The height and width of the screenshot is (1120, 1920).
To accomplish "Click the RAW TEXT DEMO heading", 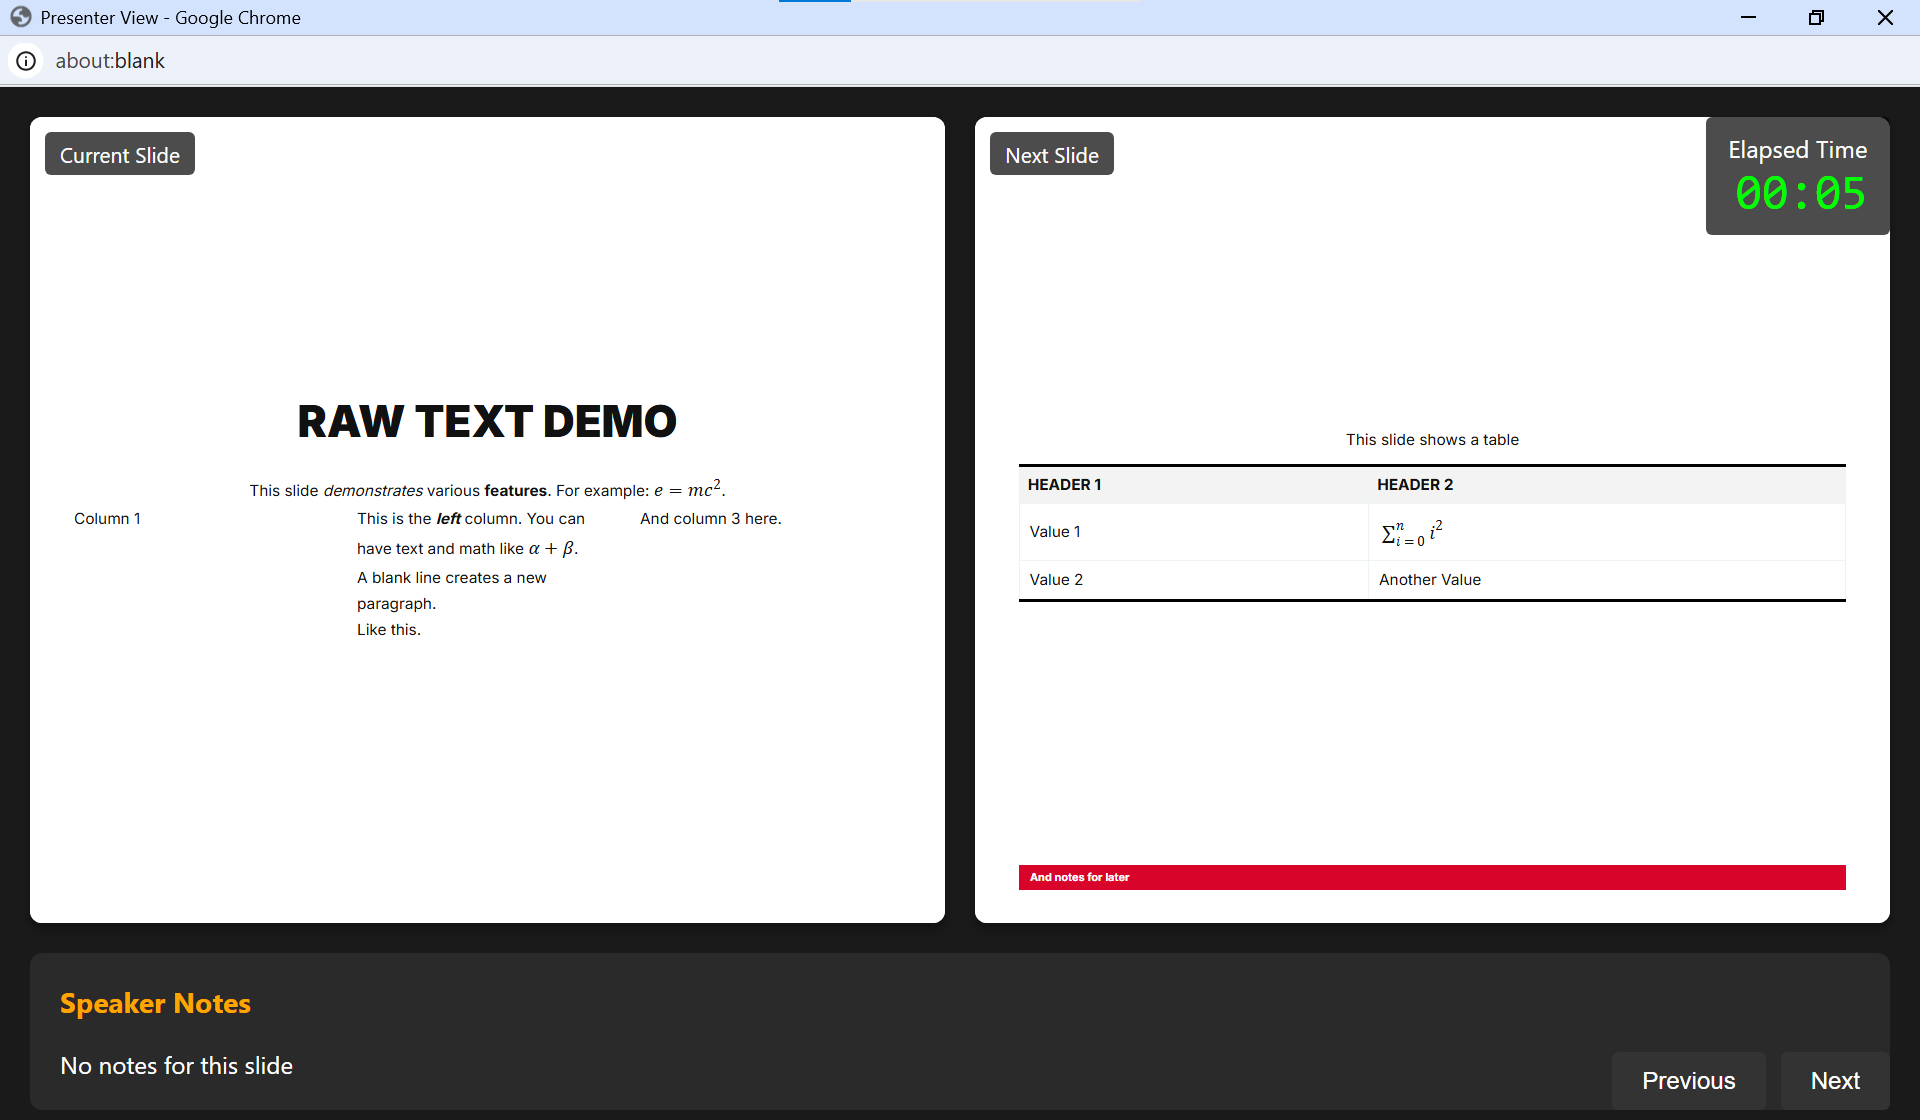I will click(x=487, y=421).
